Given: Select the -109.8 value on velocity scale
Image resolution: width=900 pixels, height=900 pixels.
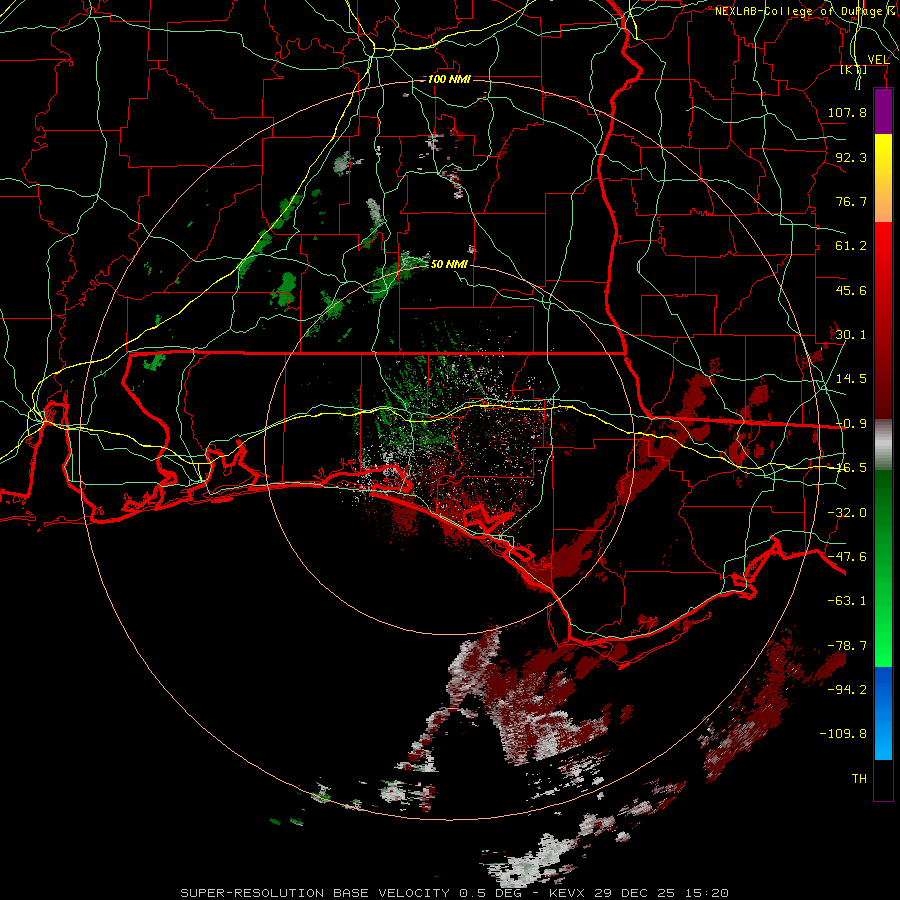Looking at the screenshot, I should click(843, 734).
